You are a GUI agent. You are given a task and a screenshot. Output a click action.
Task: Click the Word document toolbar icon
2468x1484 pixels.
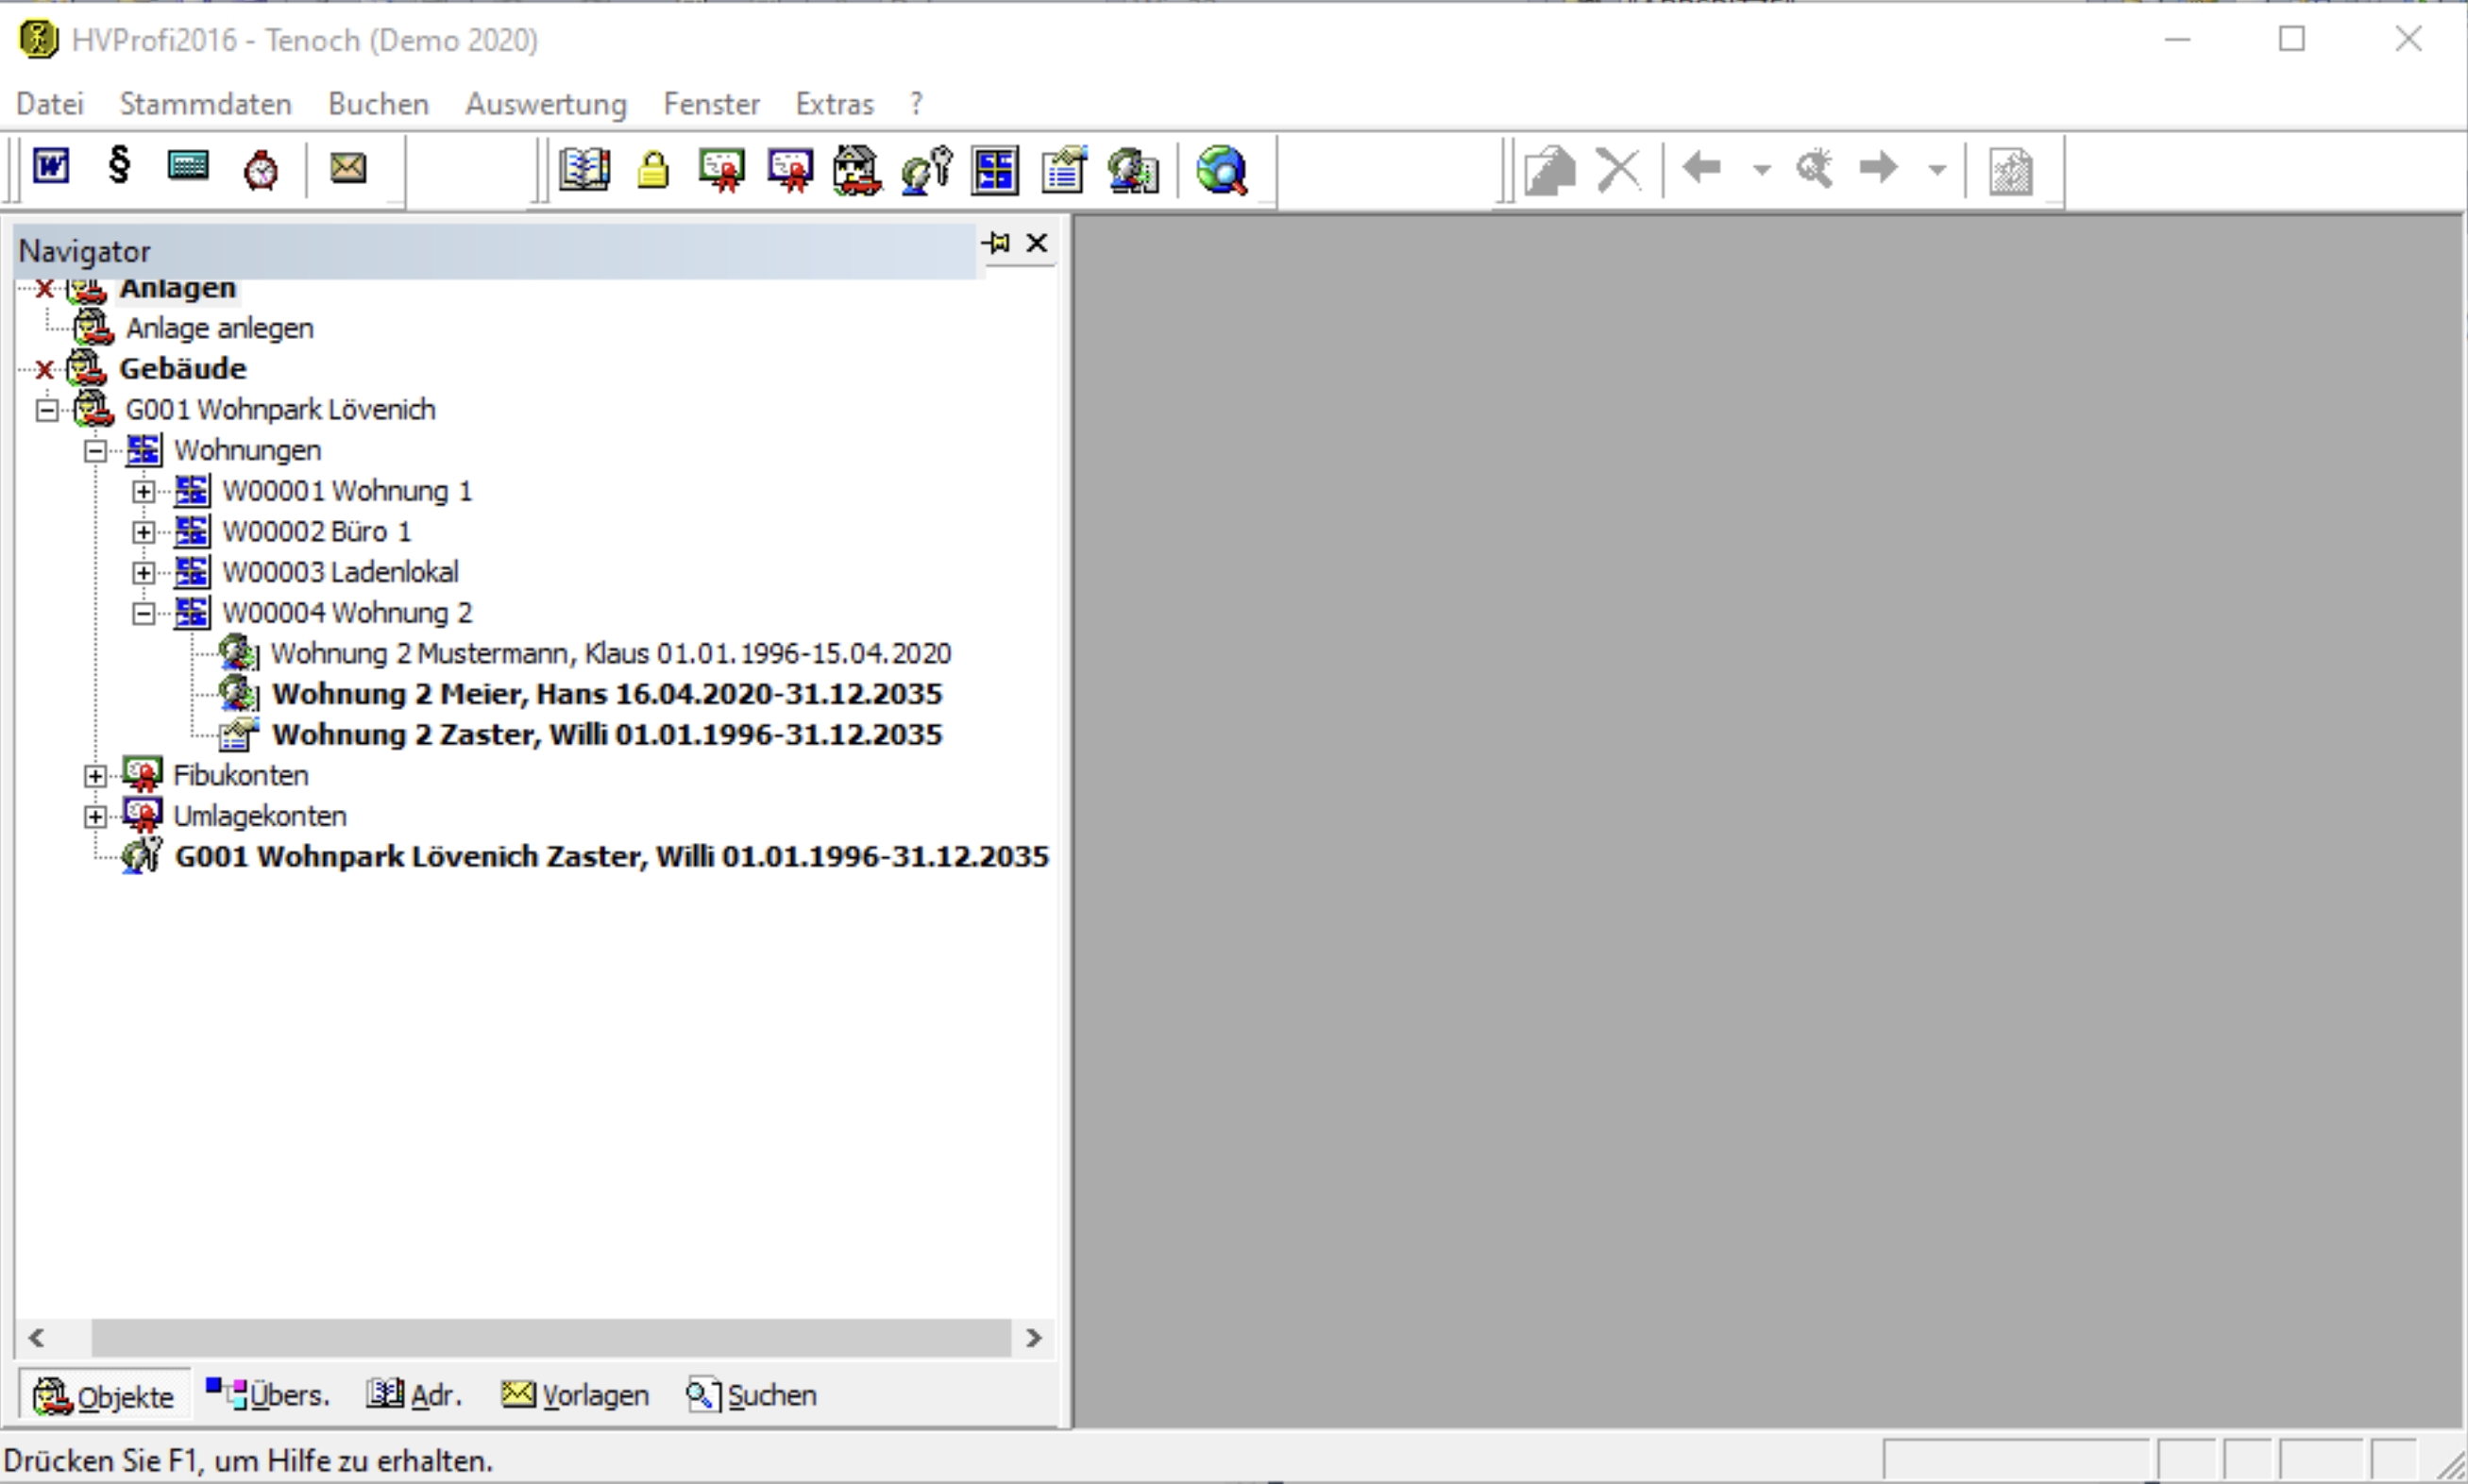coord(51,167)
